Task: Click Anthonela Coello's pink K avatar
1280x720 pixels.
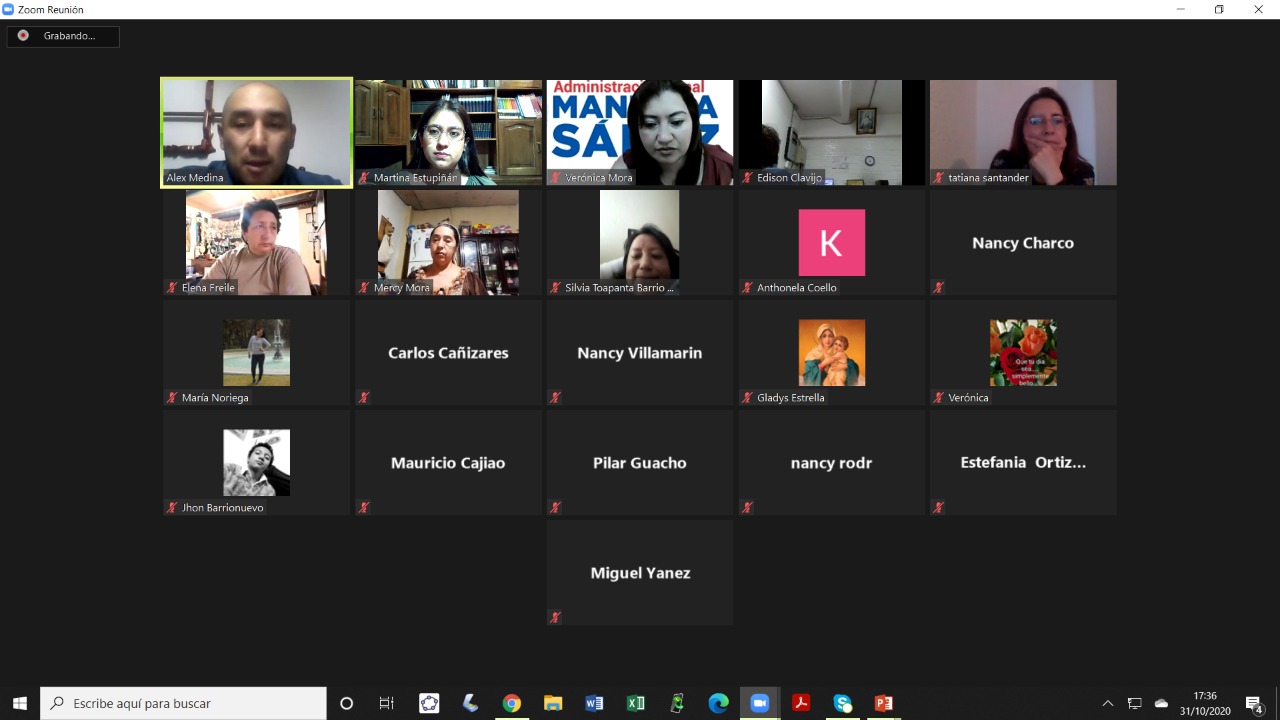Action: [x=831, y=242]
